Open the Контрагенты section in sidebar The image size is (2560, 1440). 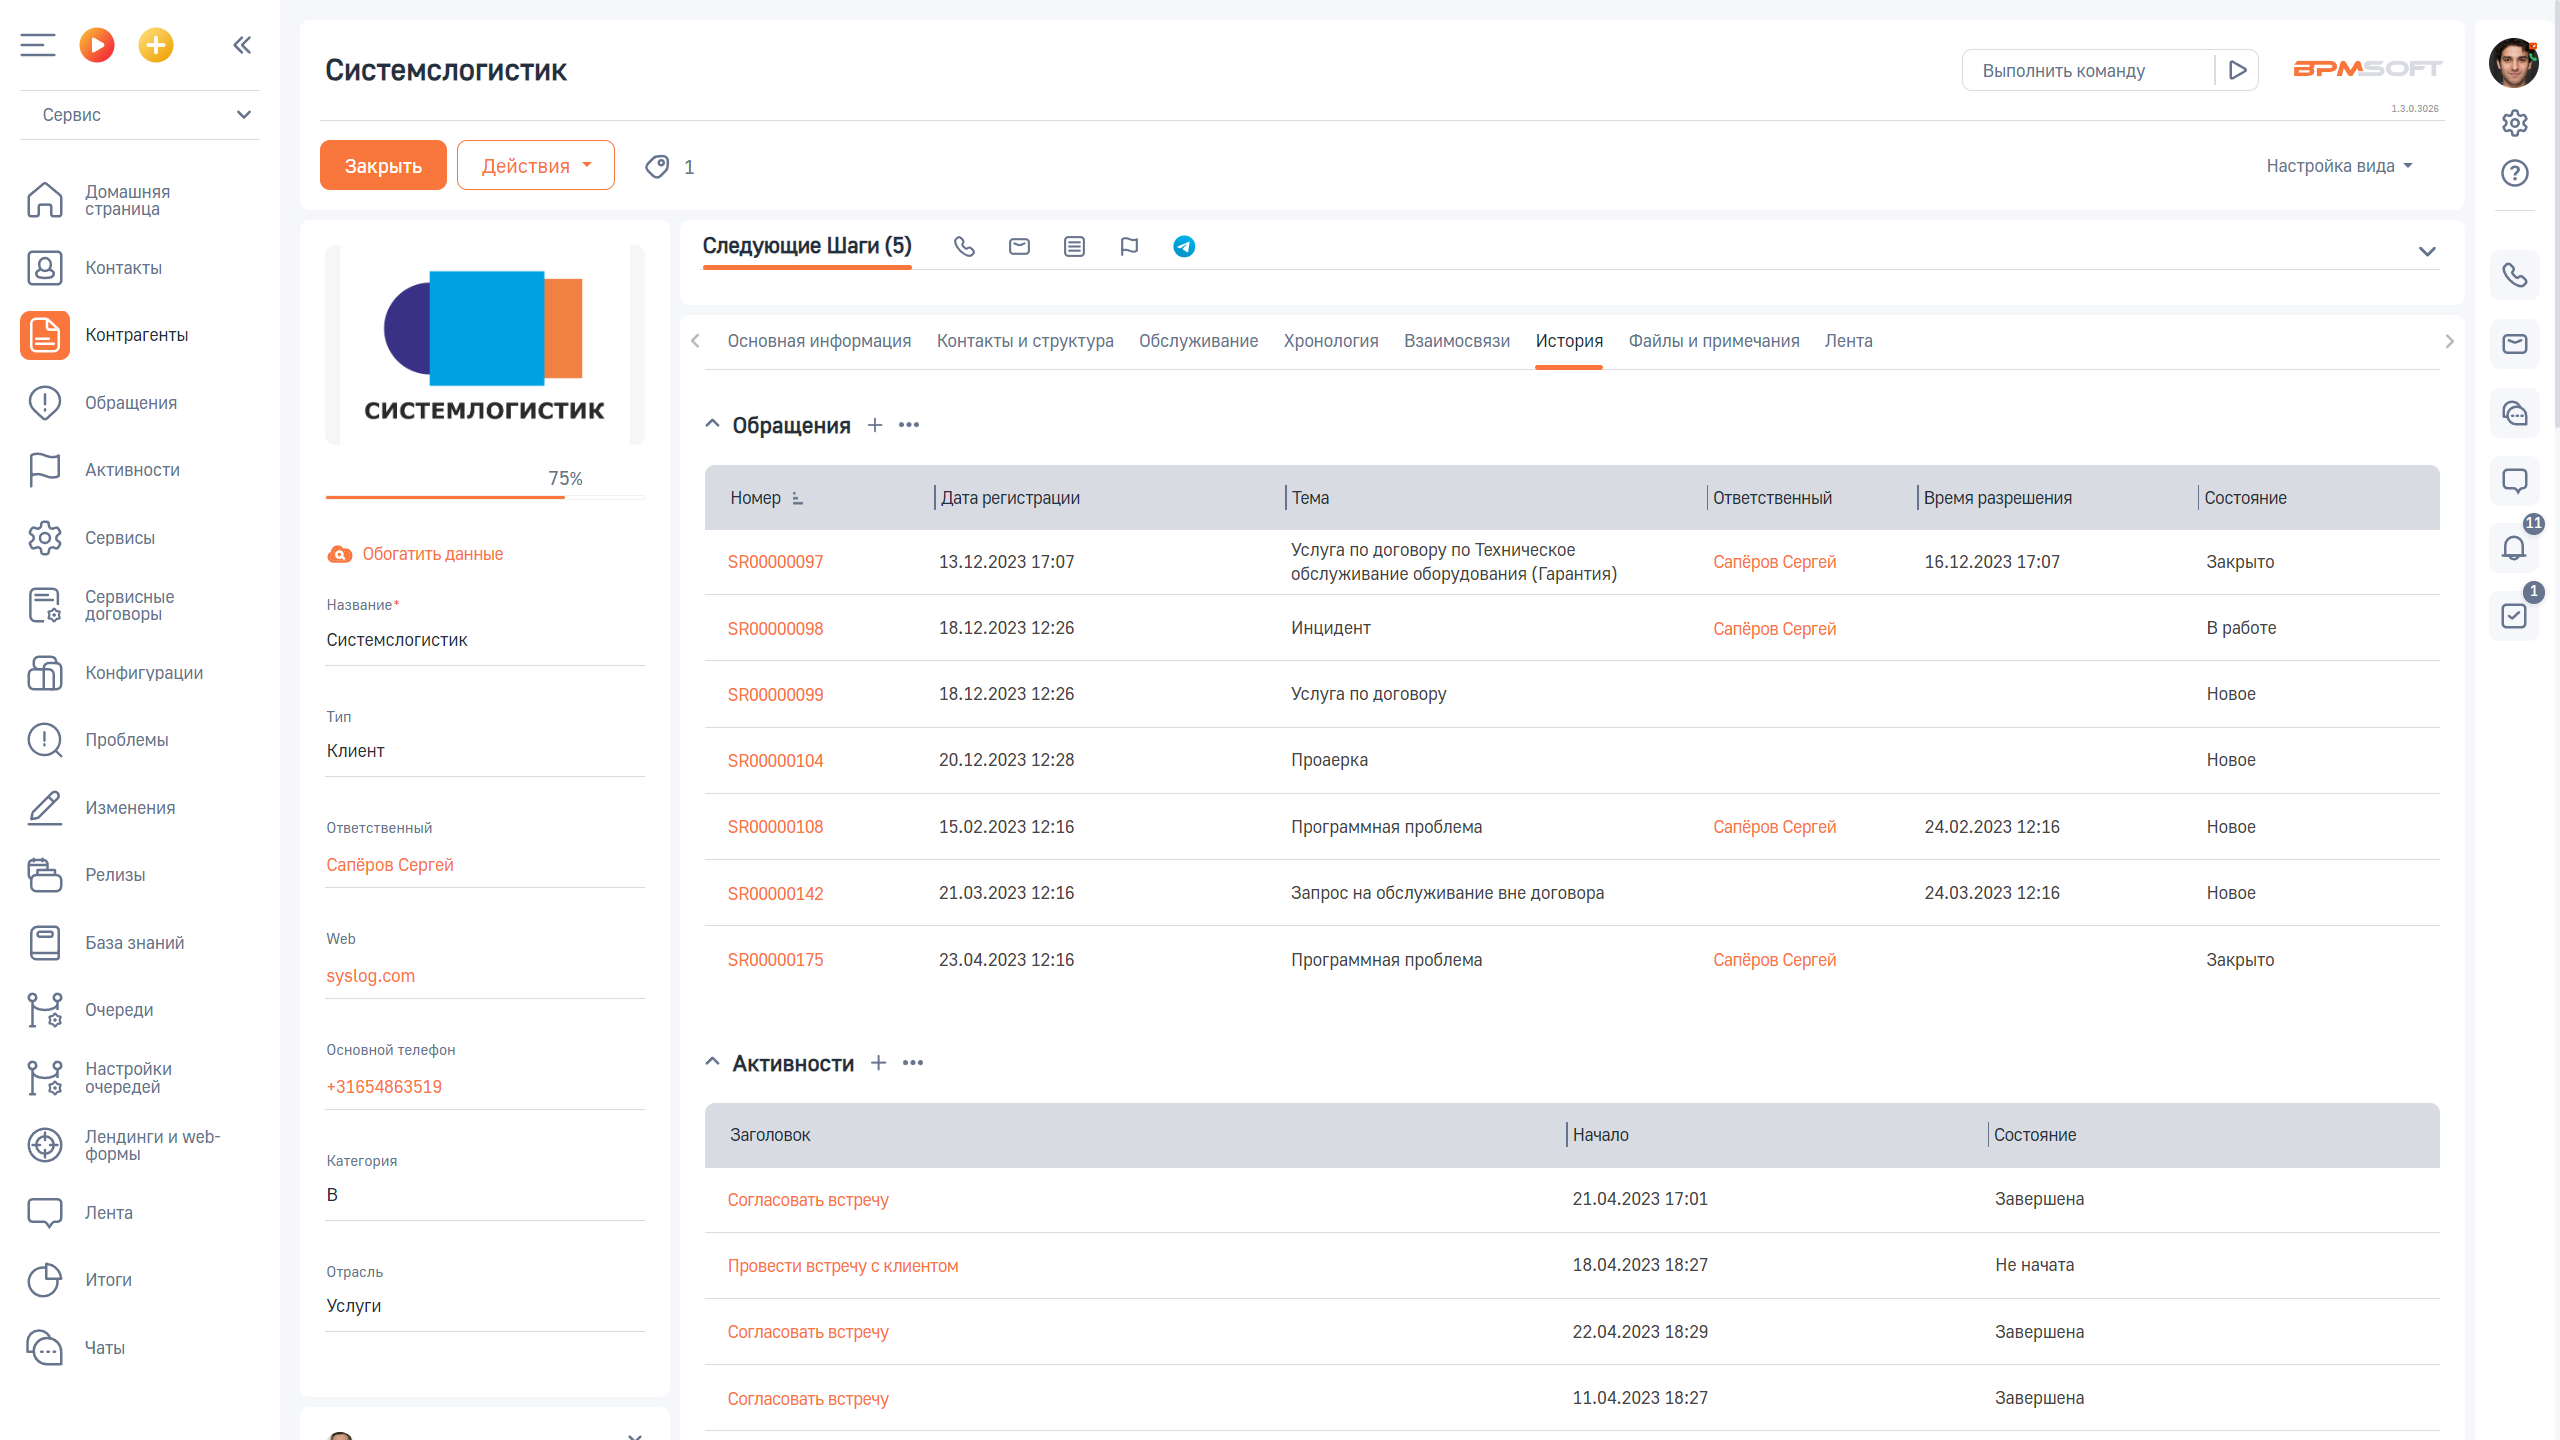click(136, 335)
